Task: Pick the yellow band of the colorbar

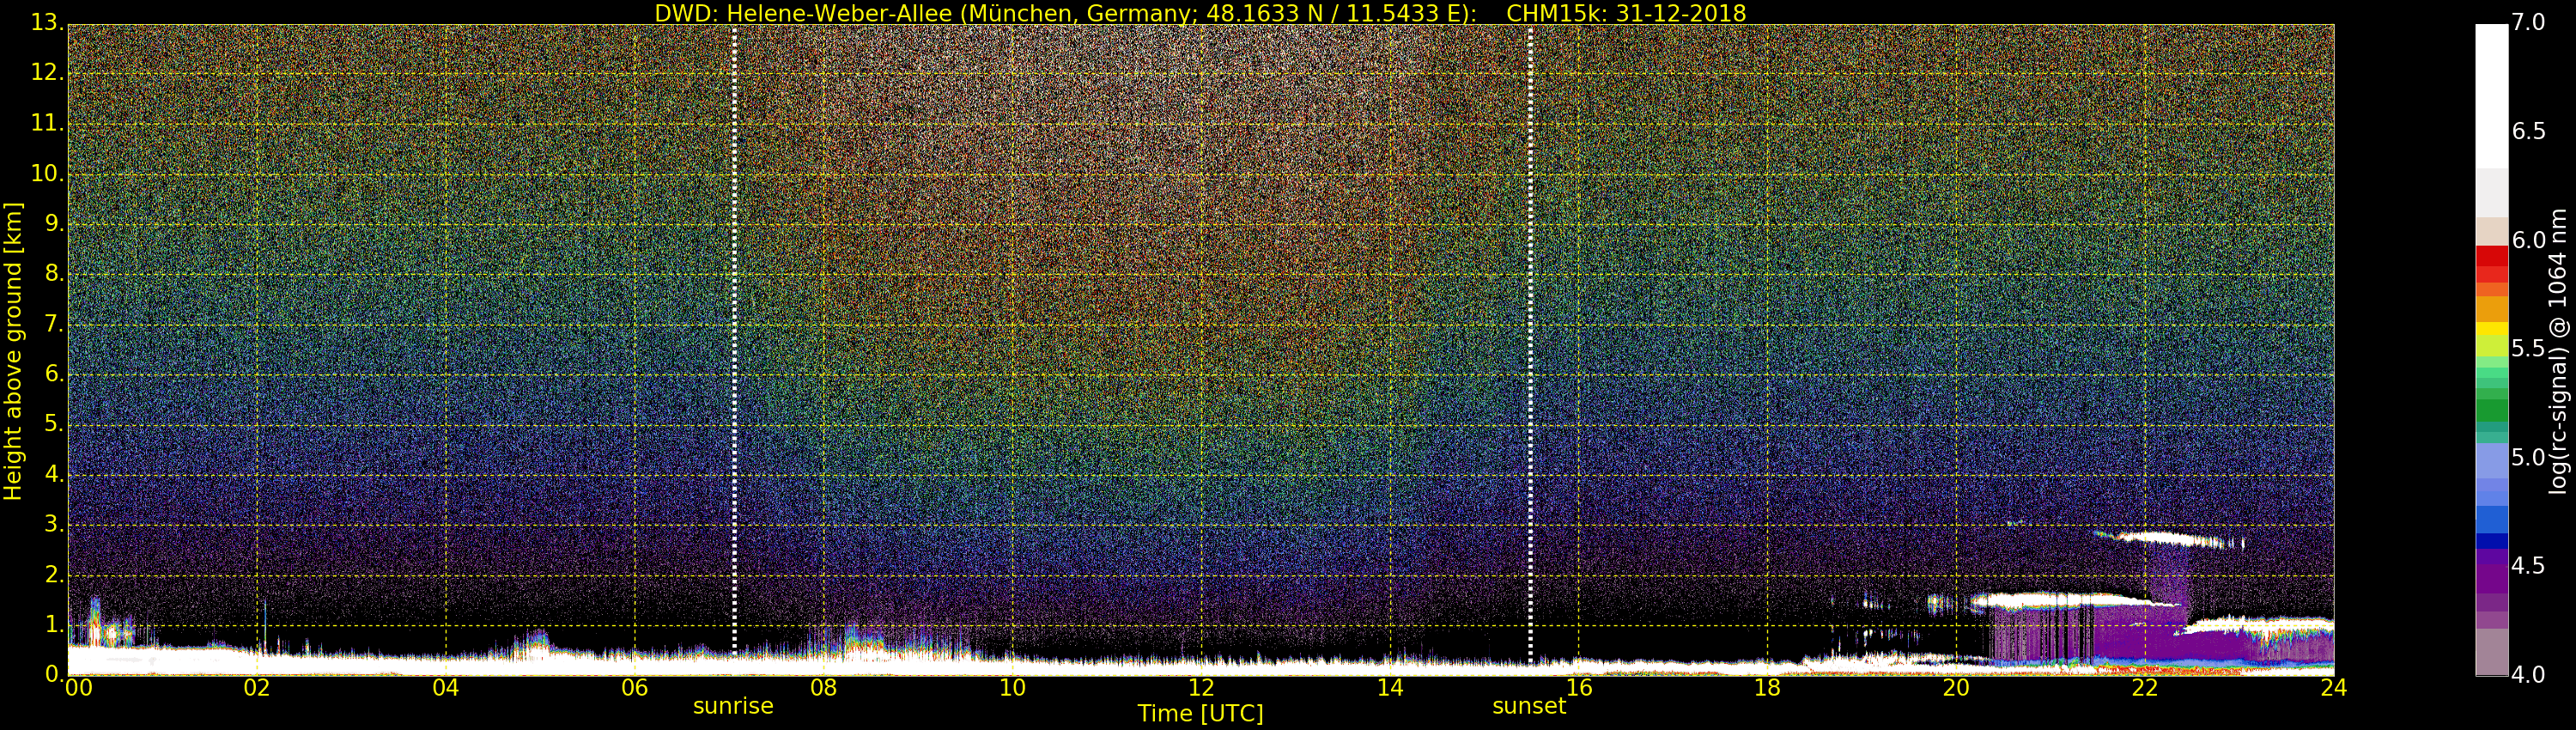Action: pos(2491,329)
